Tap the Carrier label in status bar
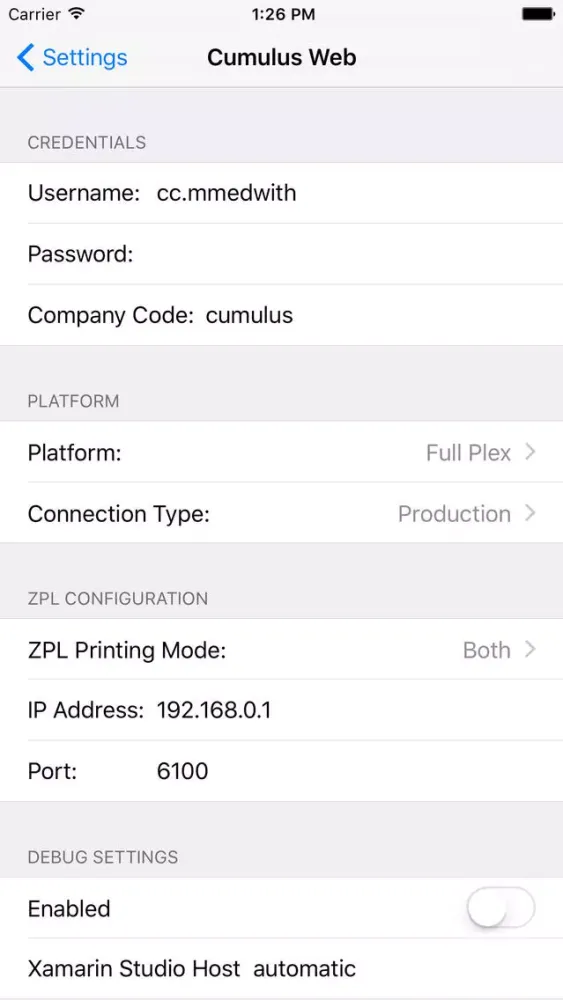 35,14
